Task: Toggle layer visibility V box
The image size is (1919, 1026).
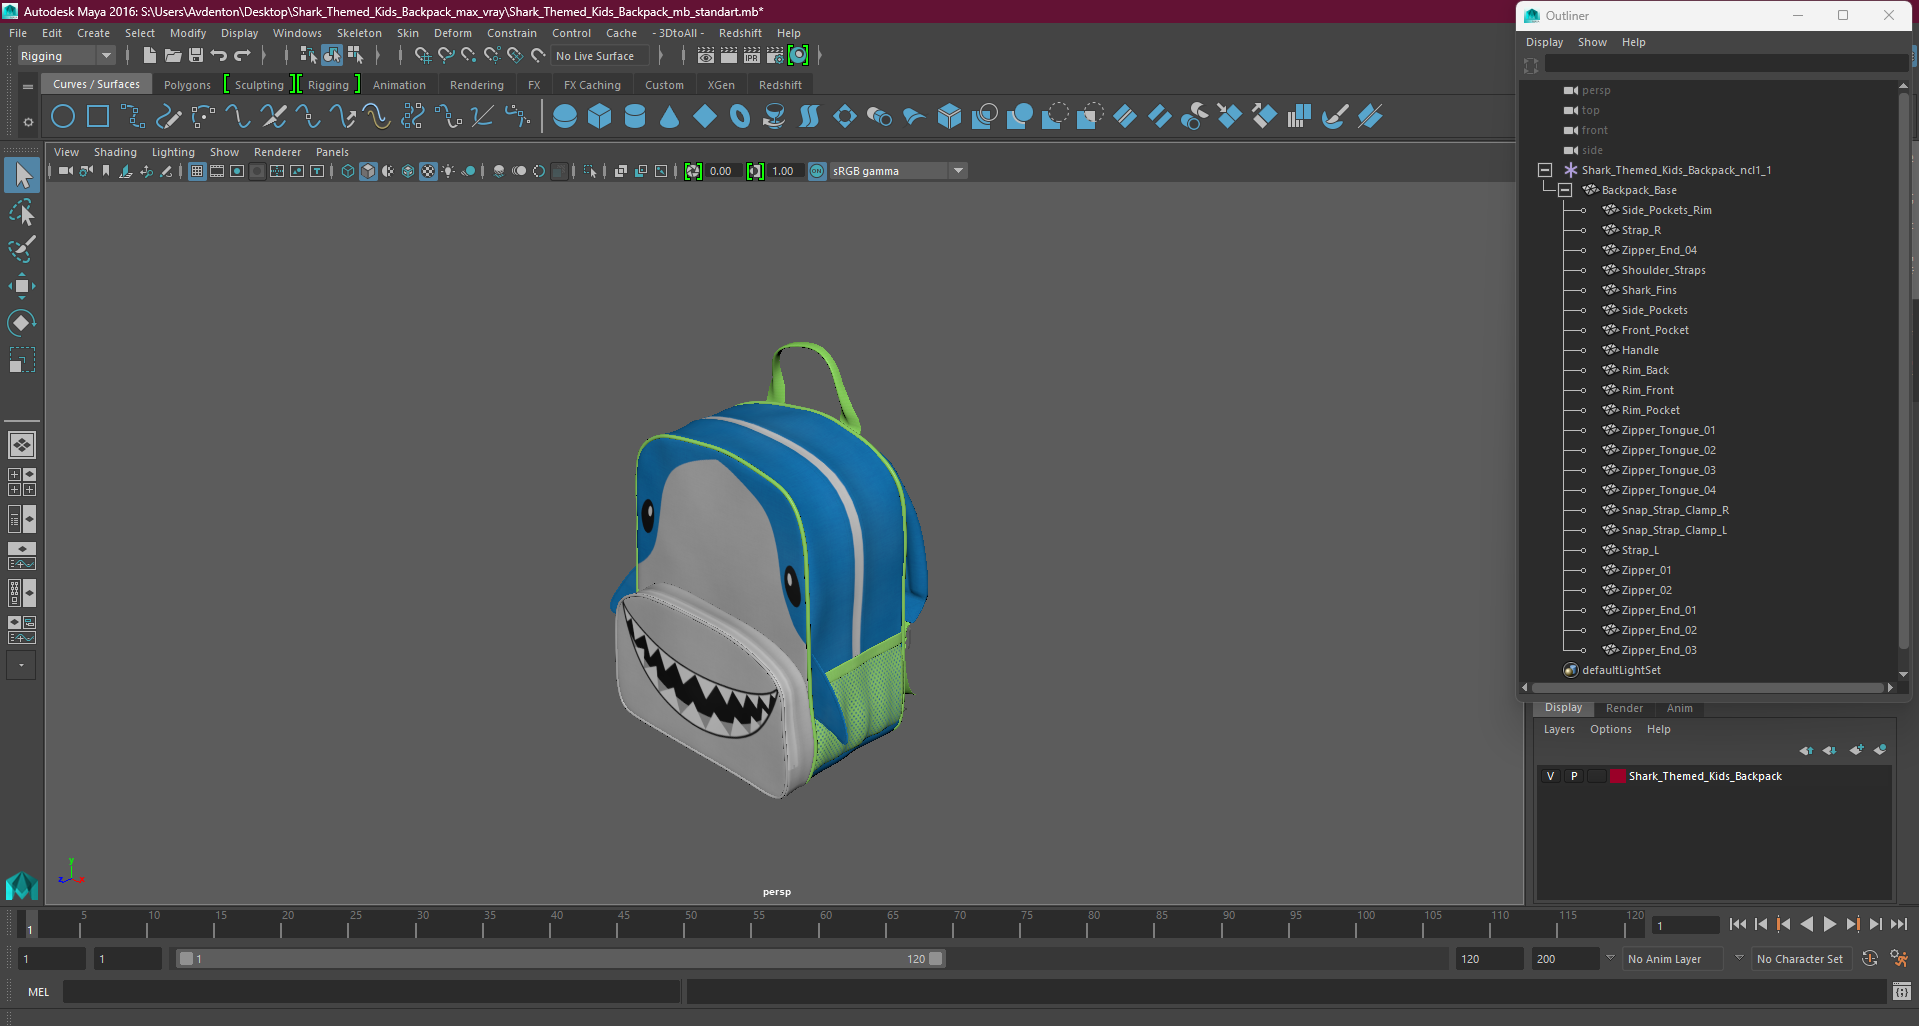Action: 1550,776
